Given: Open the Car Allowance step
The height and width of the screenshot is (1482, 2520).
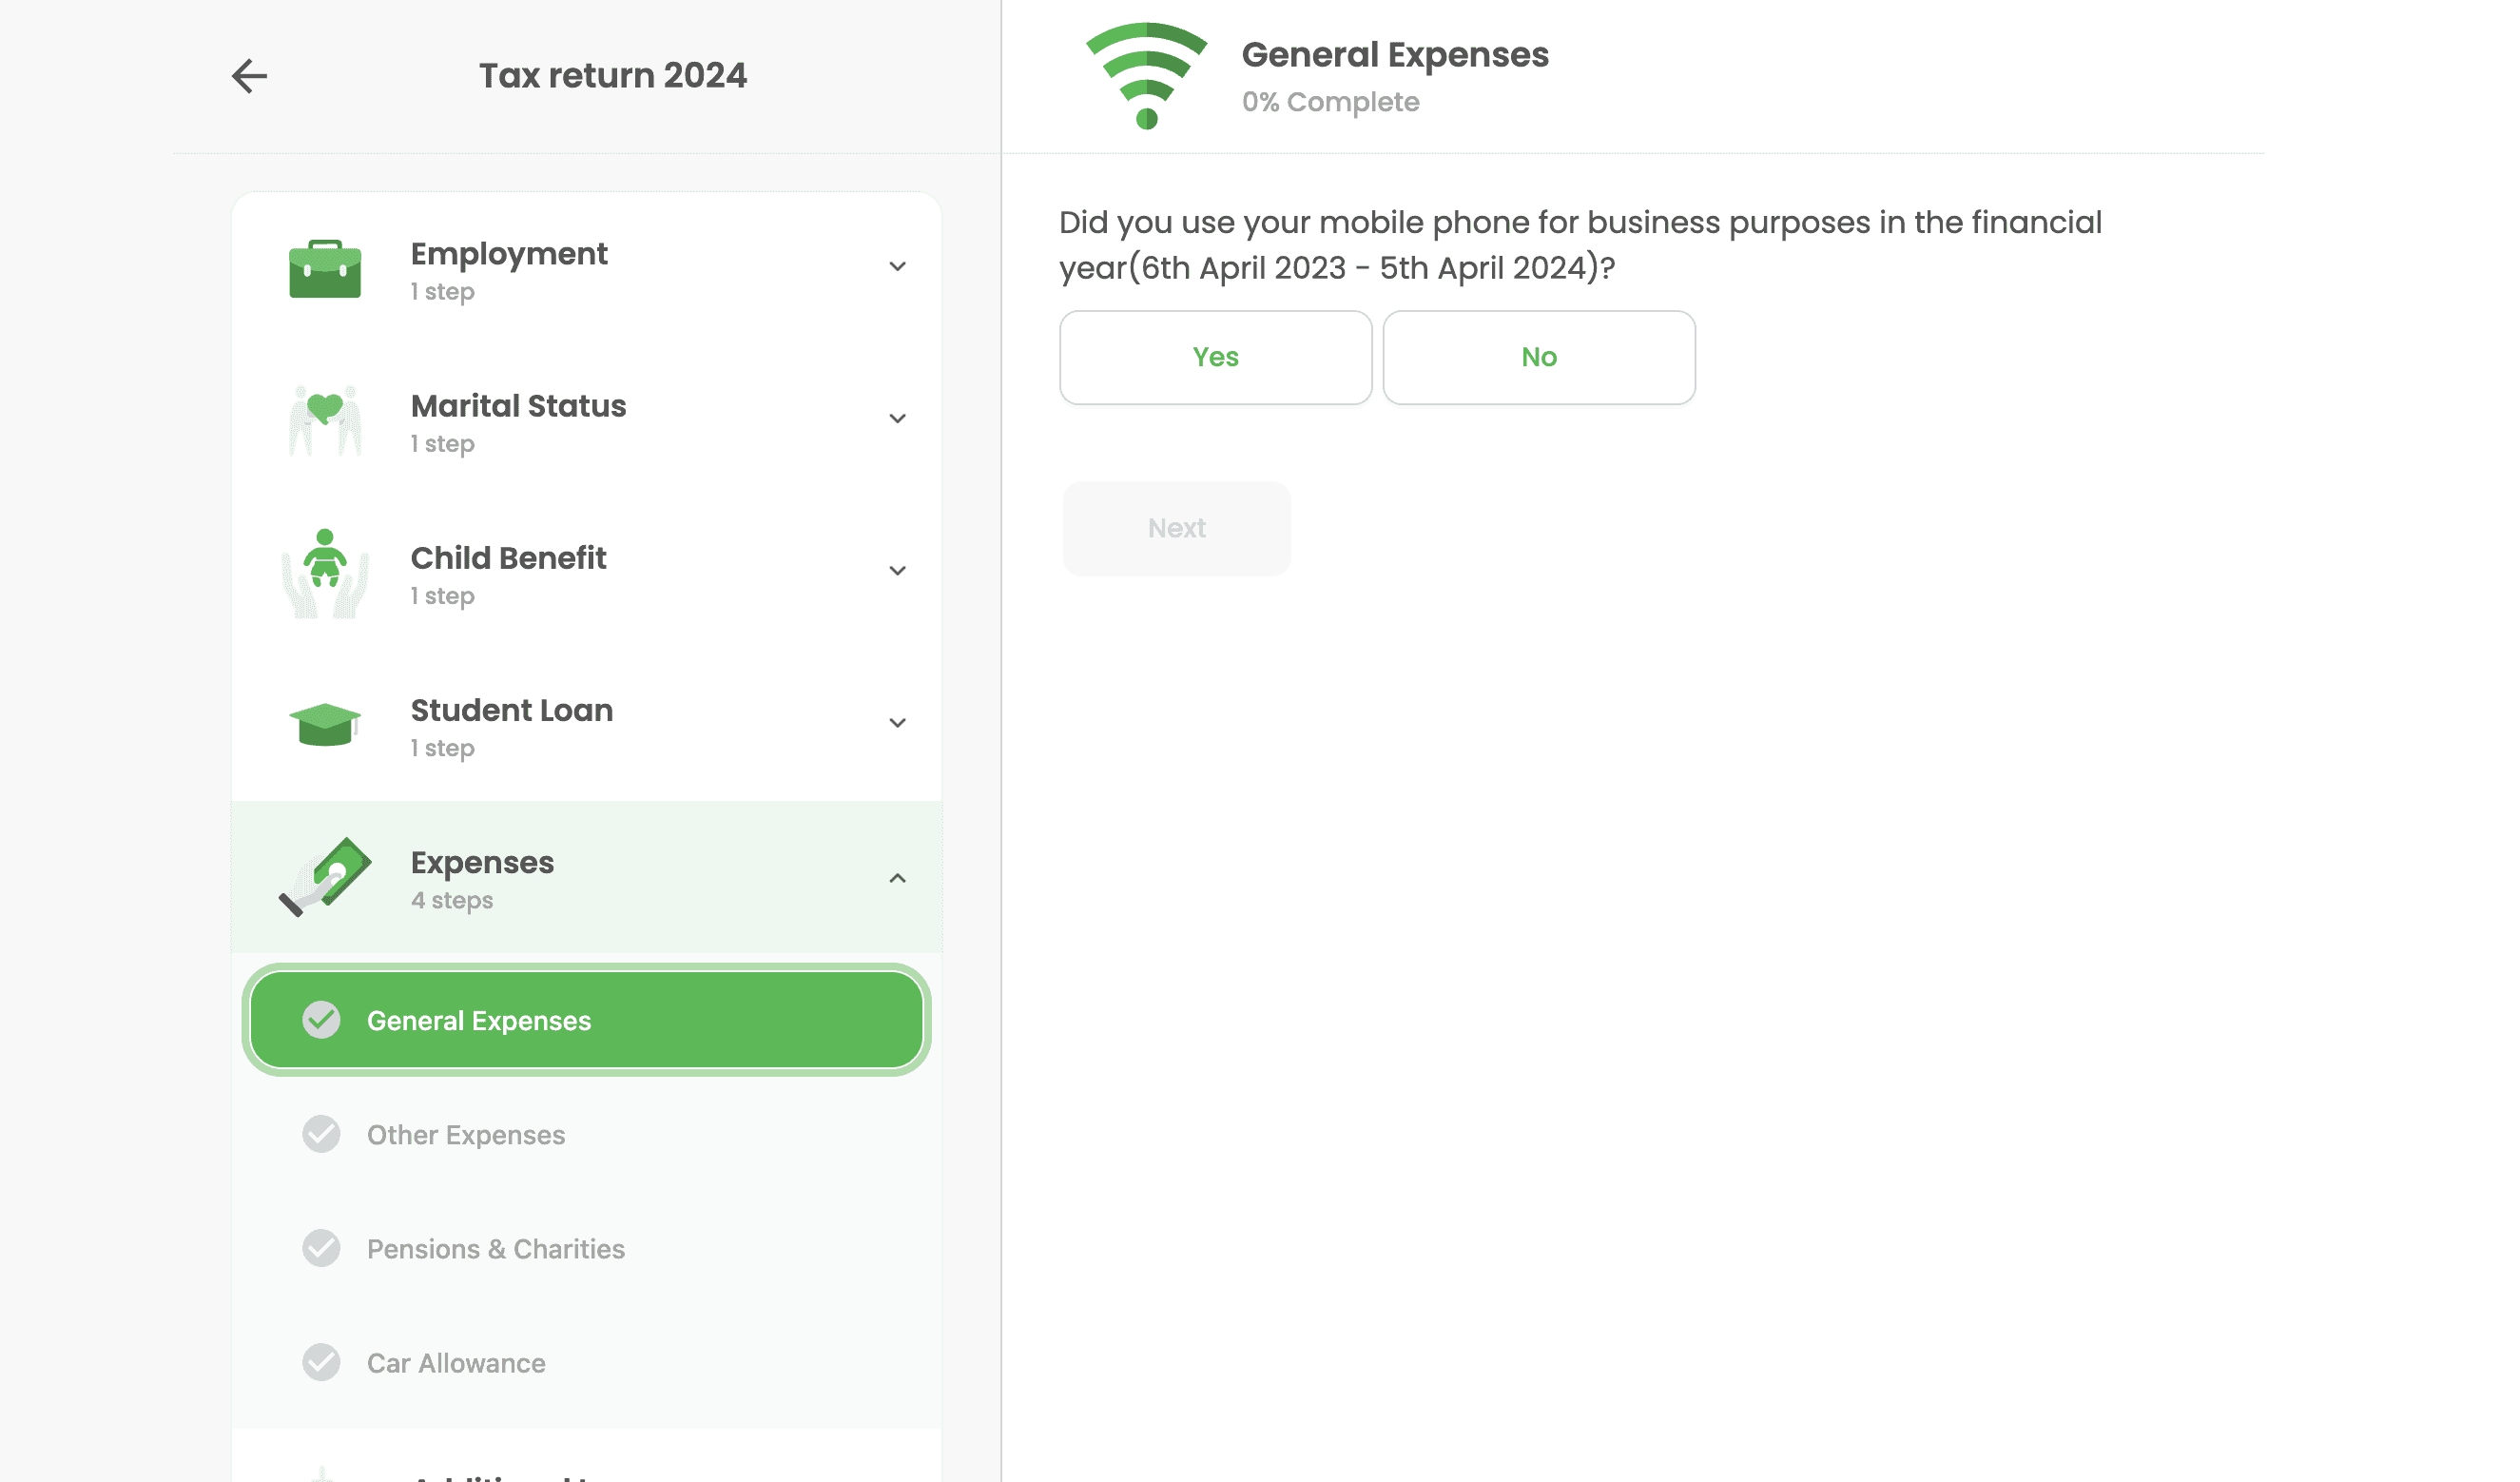Looking at the screenshot, I should point(456,1363).
